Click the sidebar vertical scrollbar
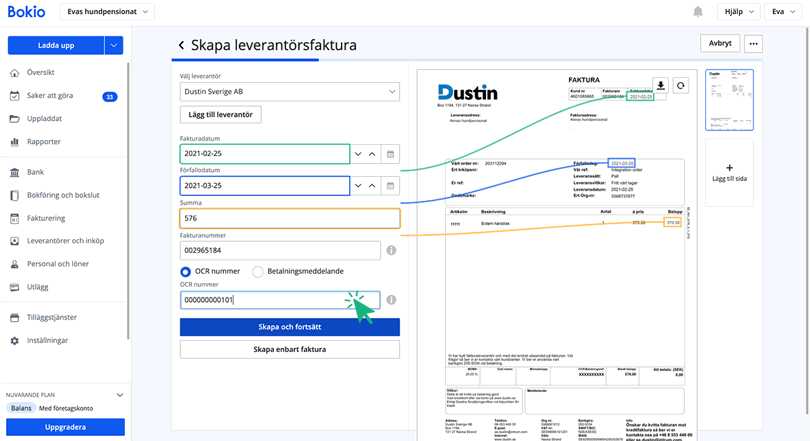The image size is (810, 441). point(128,201)
